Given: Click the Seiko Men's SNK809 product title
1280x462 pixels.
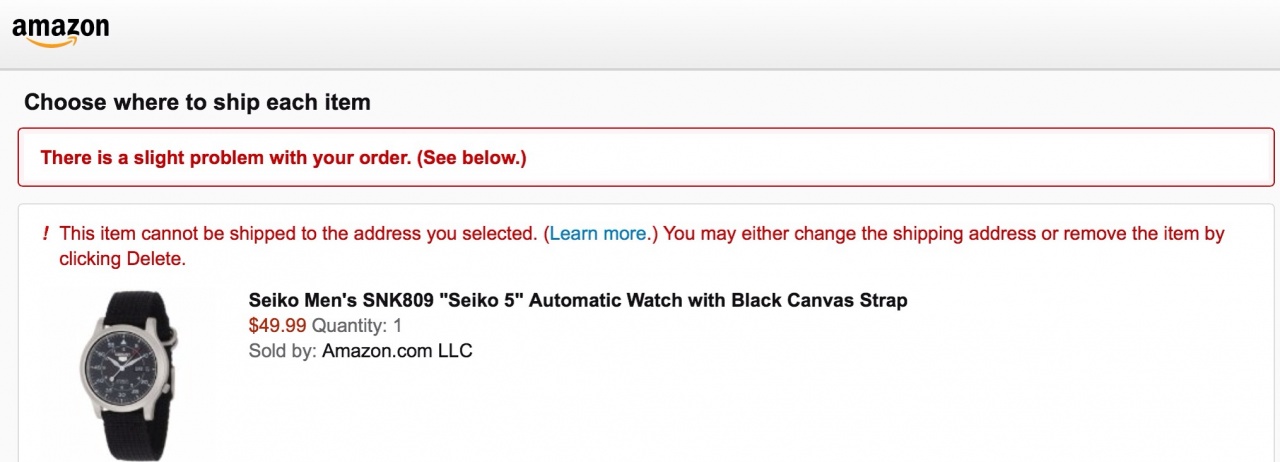Looking at the screenshot, I should click(577, 300).
